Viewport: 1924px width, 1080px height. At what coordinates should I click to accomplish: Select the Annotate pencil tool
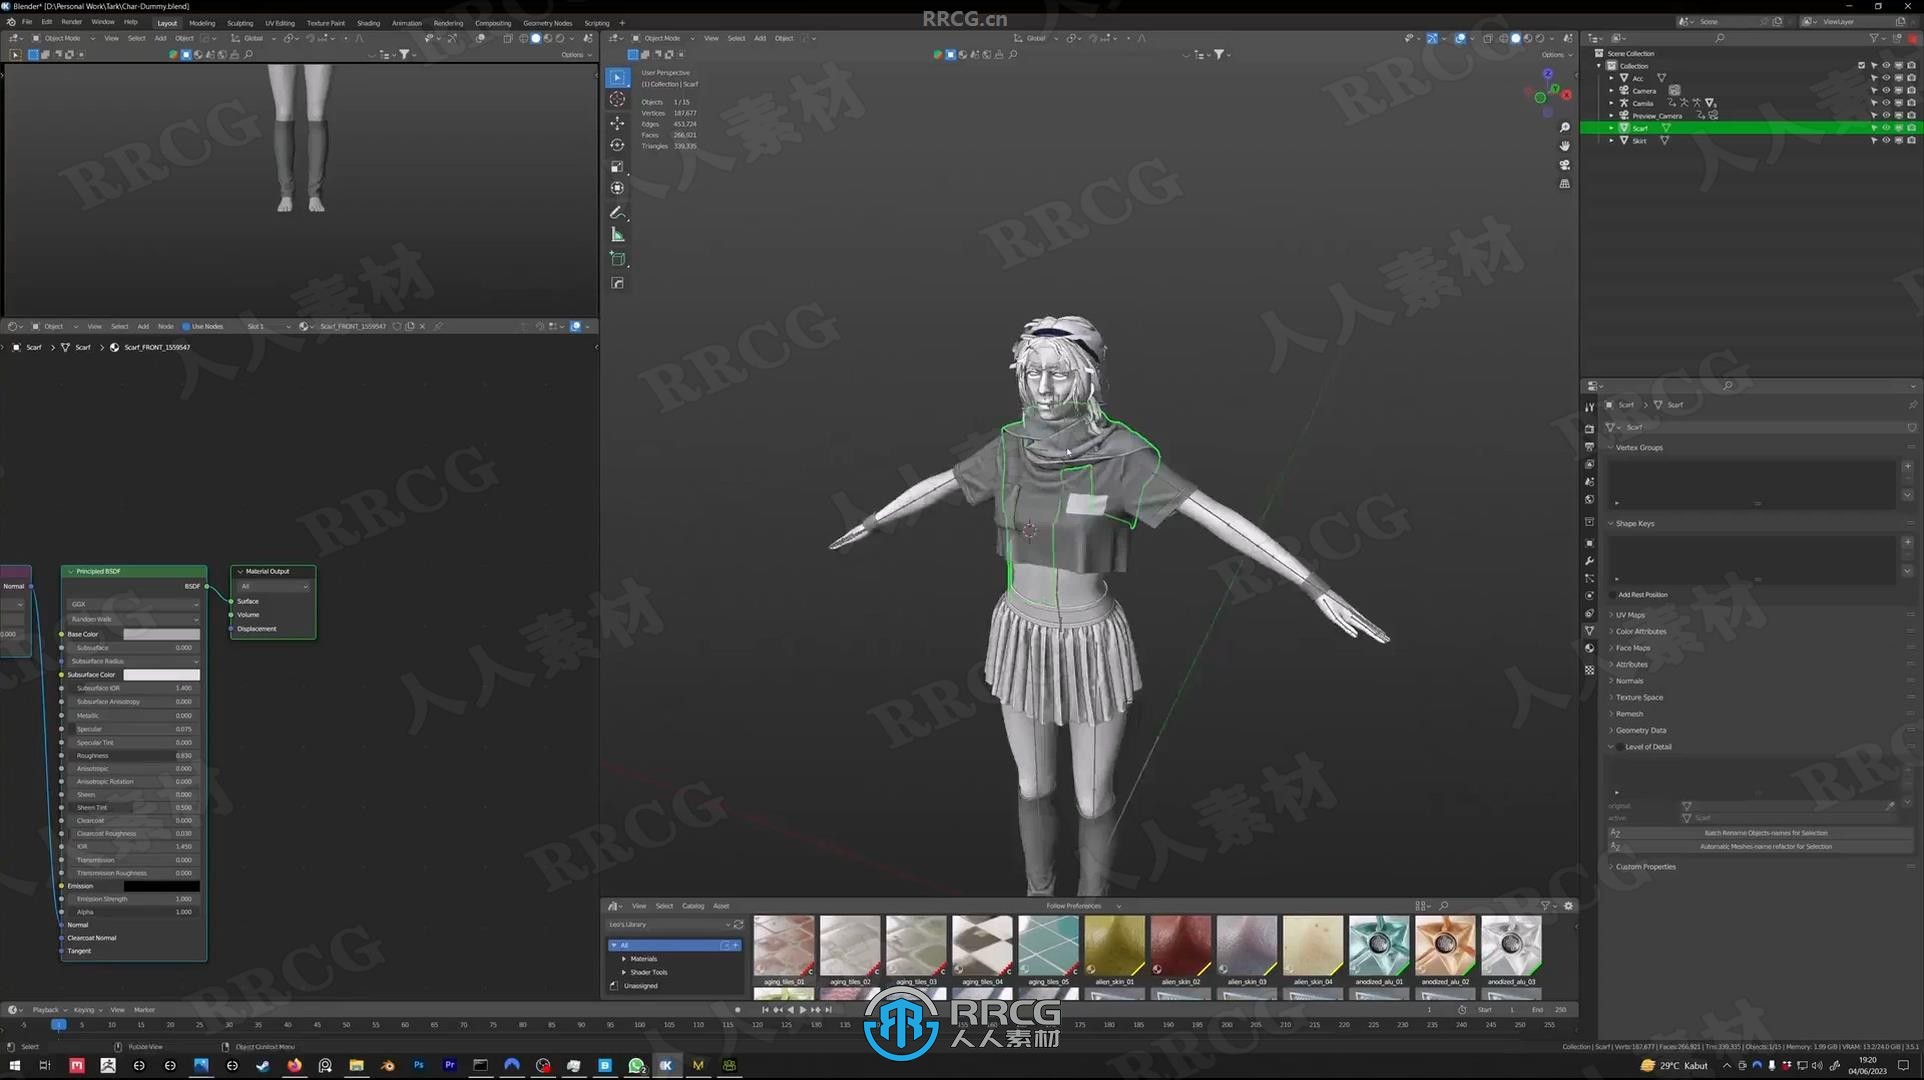tap(618, 213)
